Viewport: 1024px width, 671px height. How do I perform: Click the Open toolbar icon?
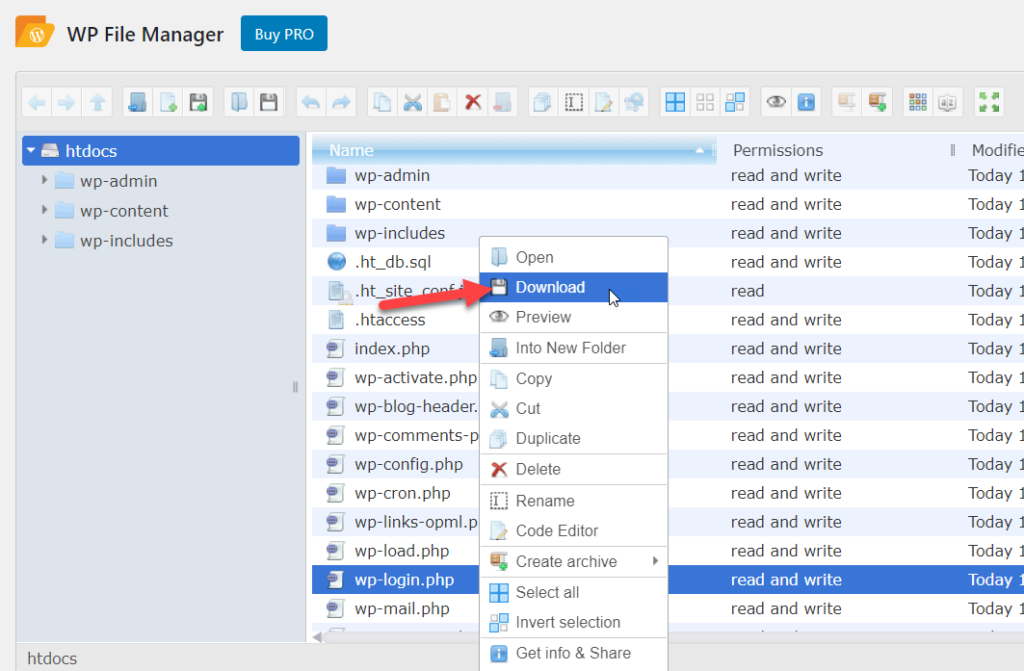click(239, 103)
